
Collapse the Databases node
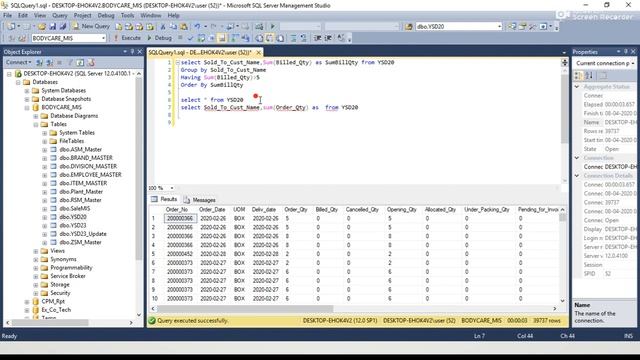(18, 82)
